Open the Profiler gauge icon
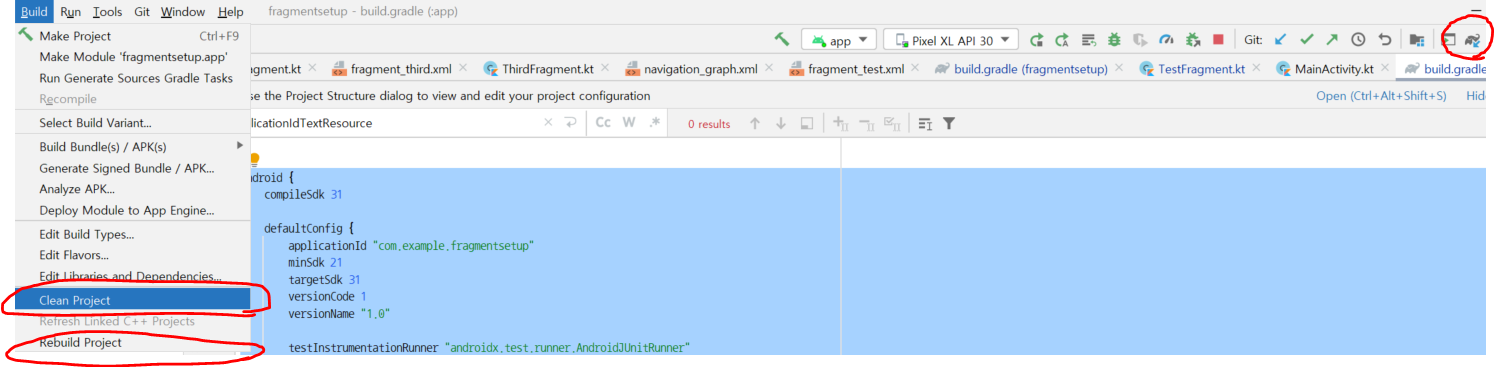The width and height of the screenshot is (1494, 367). pos(1166,40)
